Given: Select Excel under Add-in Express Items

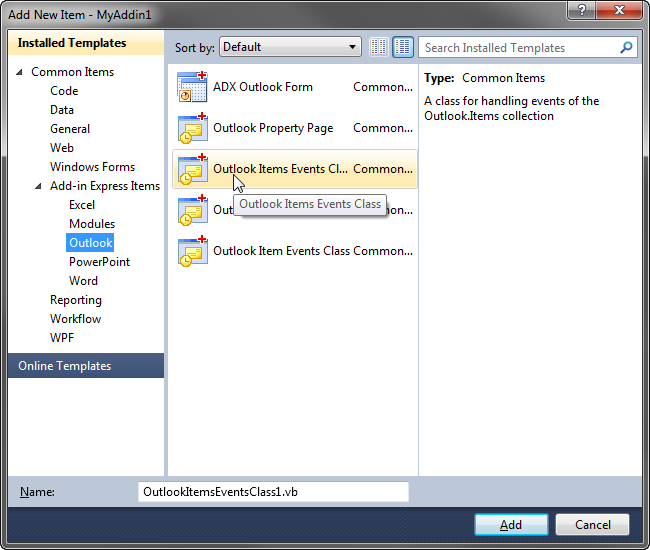Looking at the screenshot, I should [x=82, y=205].
